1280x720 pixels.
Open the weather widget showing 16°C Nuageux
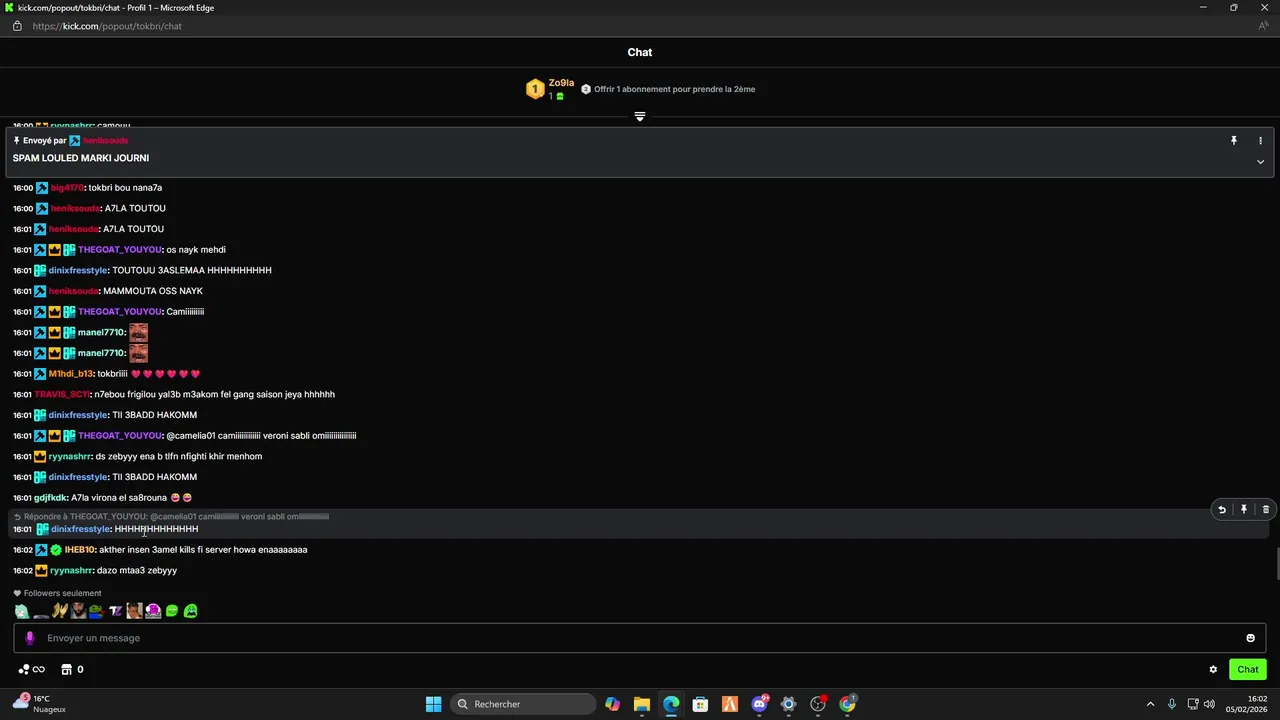coord(40,704)
